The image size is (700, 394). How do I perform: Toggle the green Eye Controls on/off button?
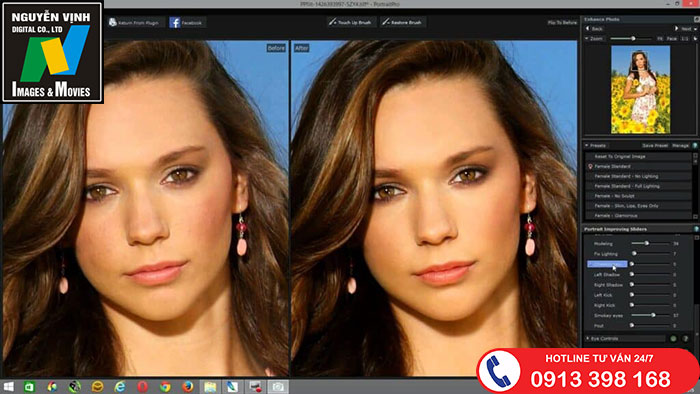click(674, 339)
